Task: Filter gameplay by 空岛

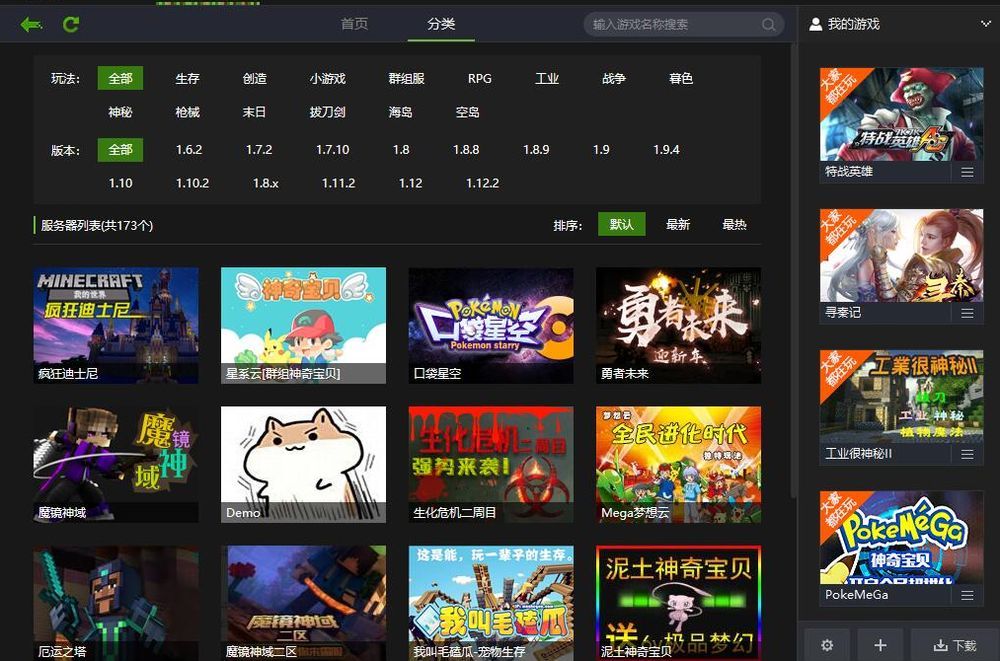Action: (x=467, y=112)
